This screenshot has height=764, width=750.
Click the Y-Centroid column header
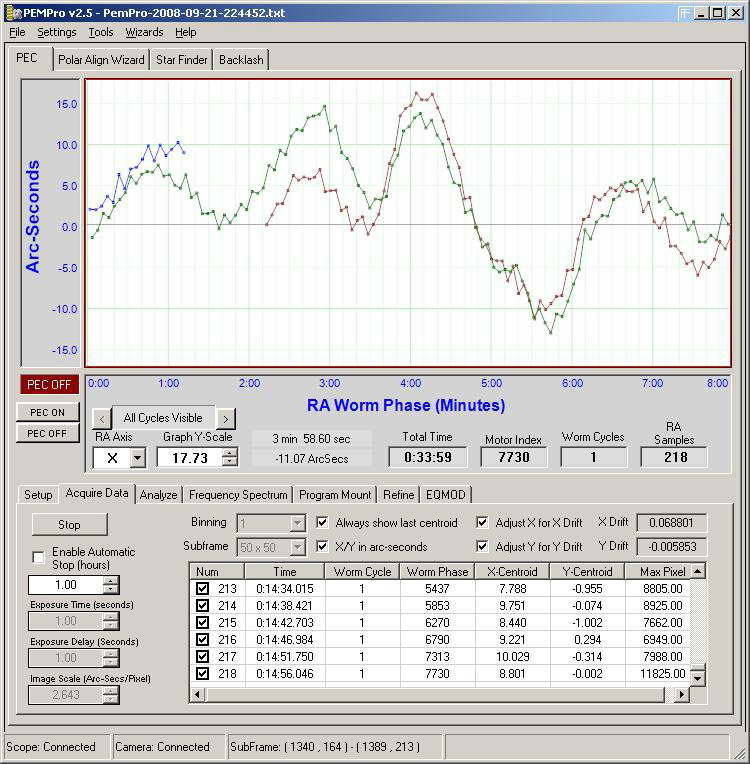click(x=587, y=571)
